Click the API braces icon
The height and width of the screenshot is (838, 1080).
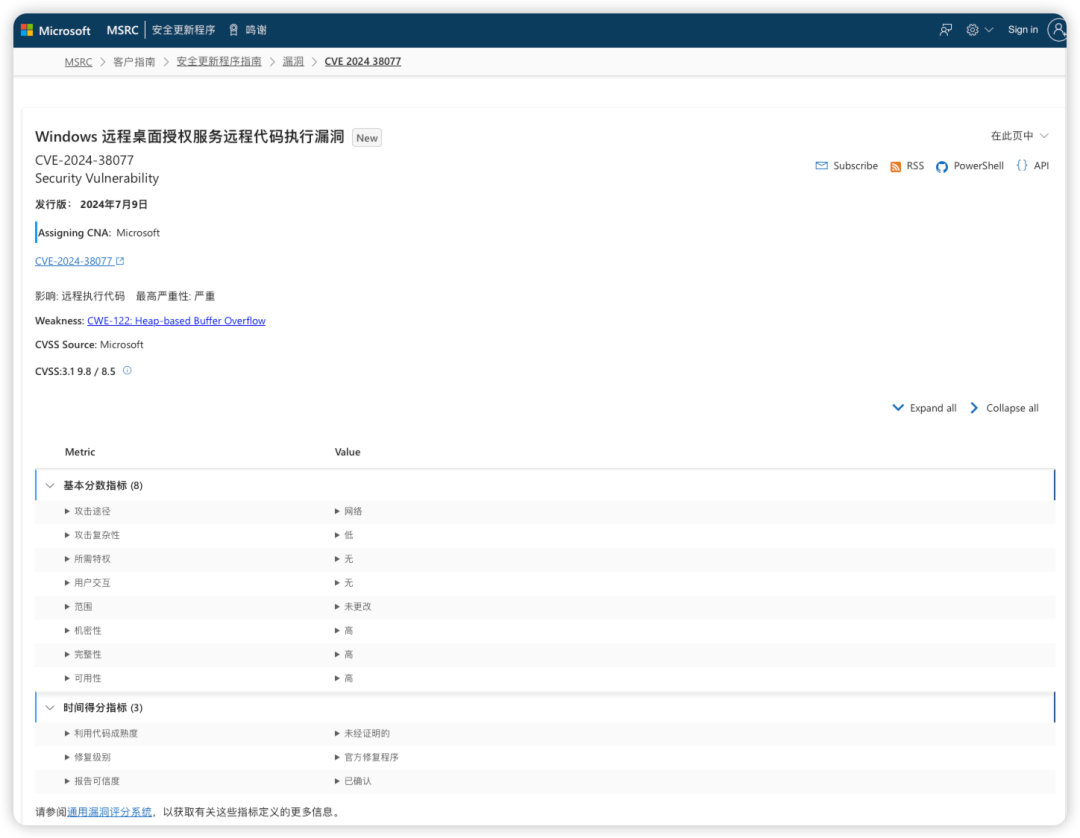point(1022,166)
